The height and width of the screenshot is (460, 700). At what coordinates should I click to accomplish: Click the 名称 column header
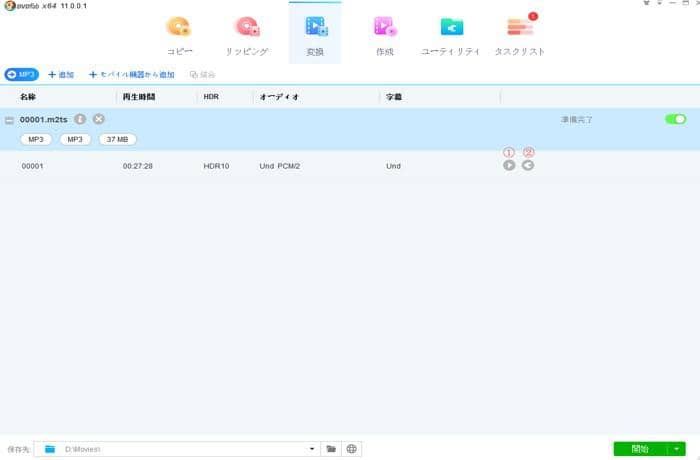click(x=28, y=97)
